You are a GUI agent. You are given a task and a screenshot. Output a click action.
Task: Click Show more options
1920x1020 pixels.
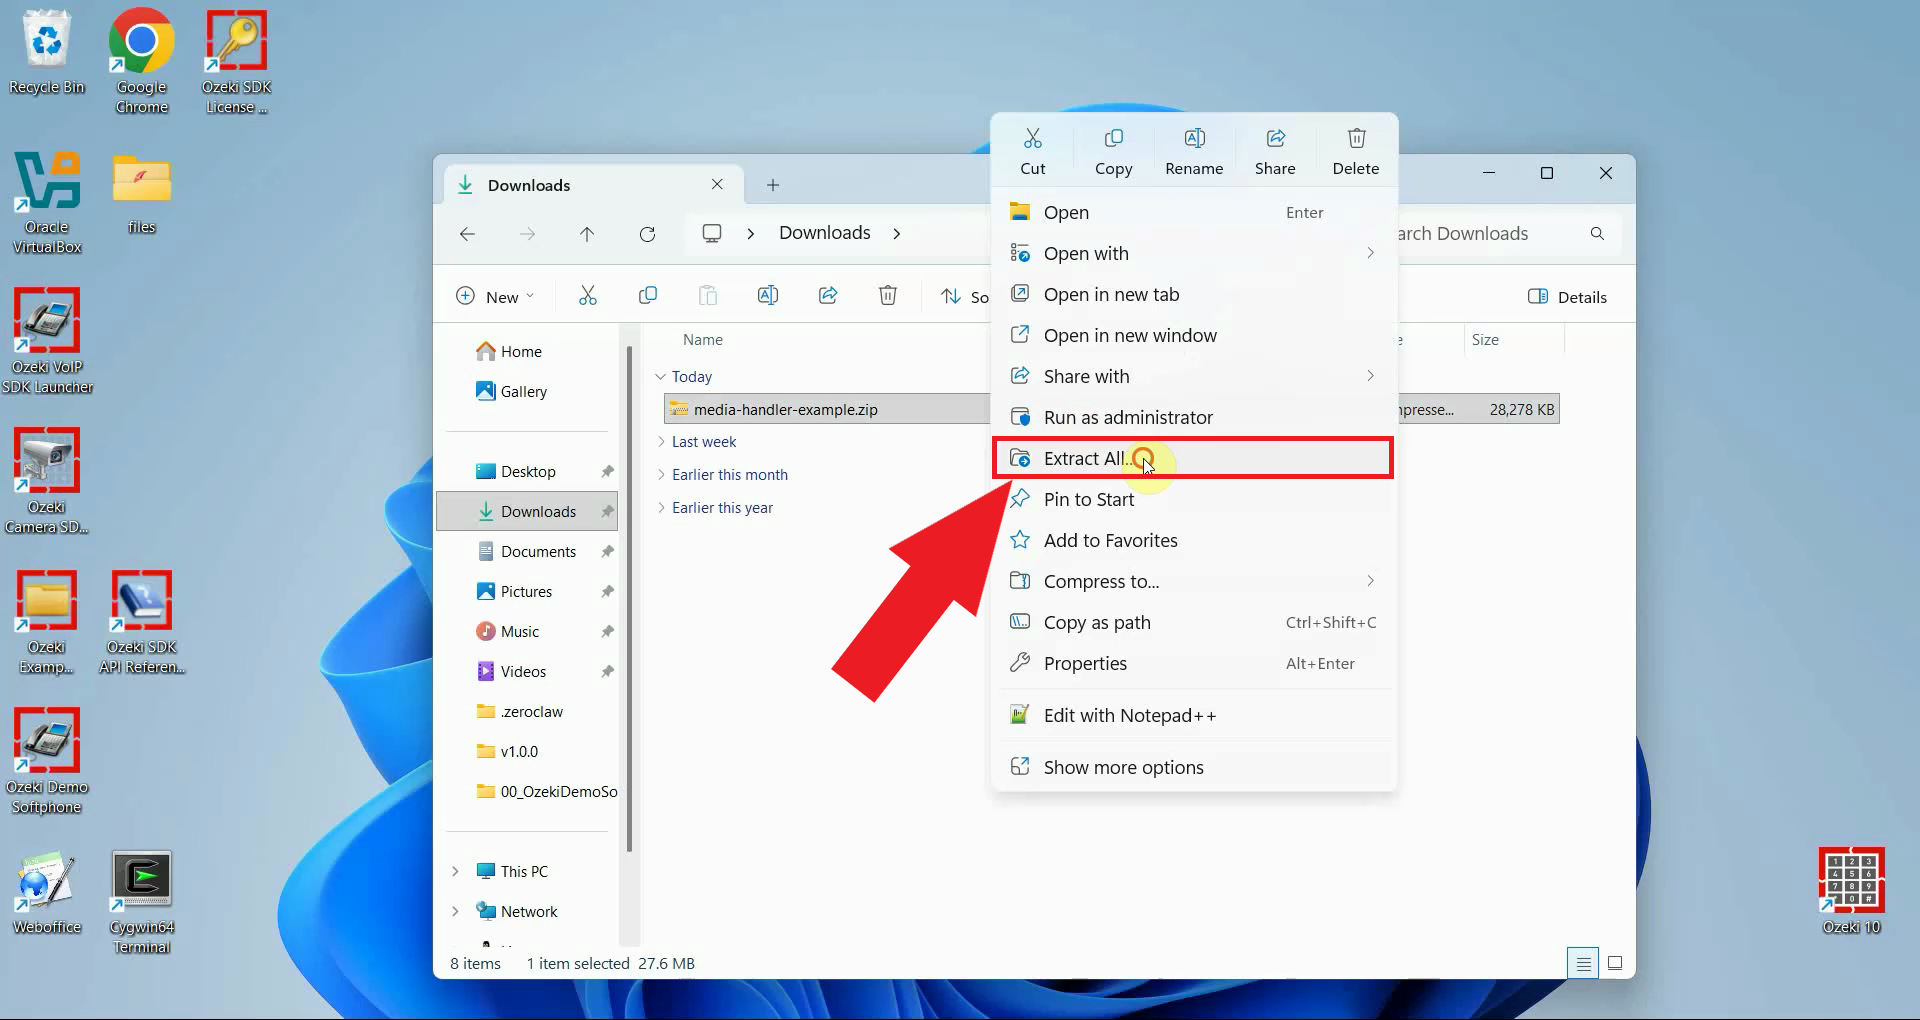coord(1193,767)
